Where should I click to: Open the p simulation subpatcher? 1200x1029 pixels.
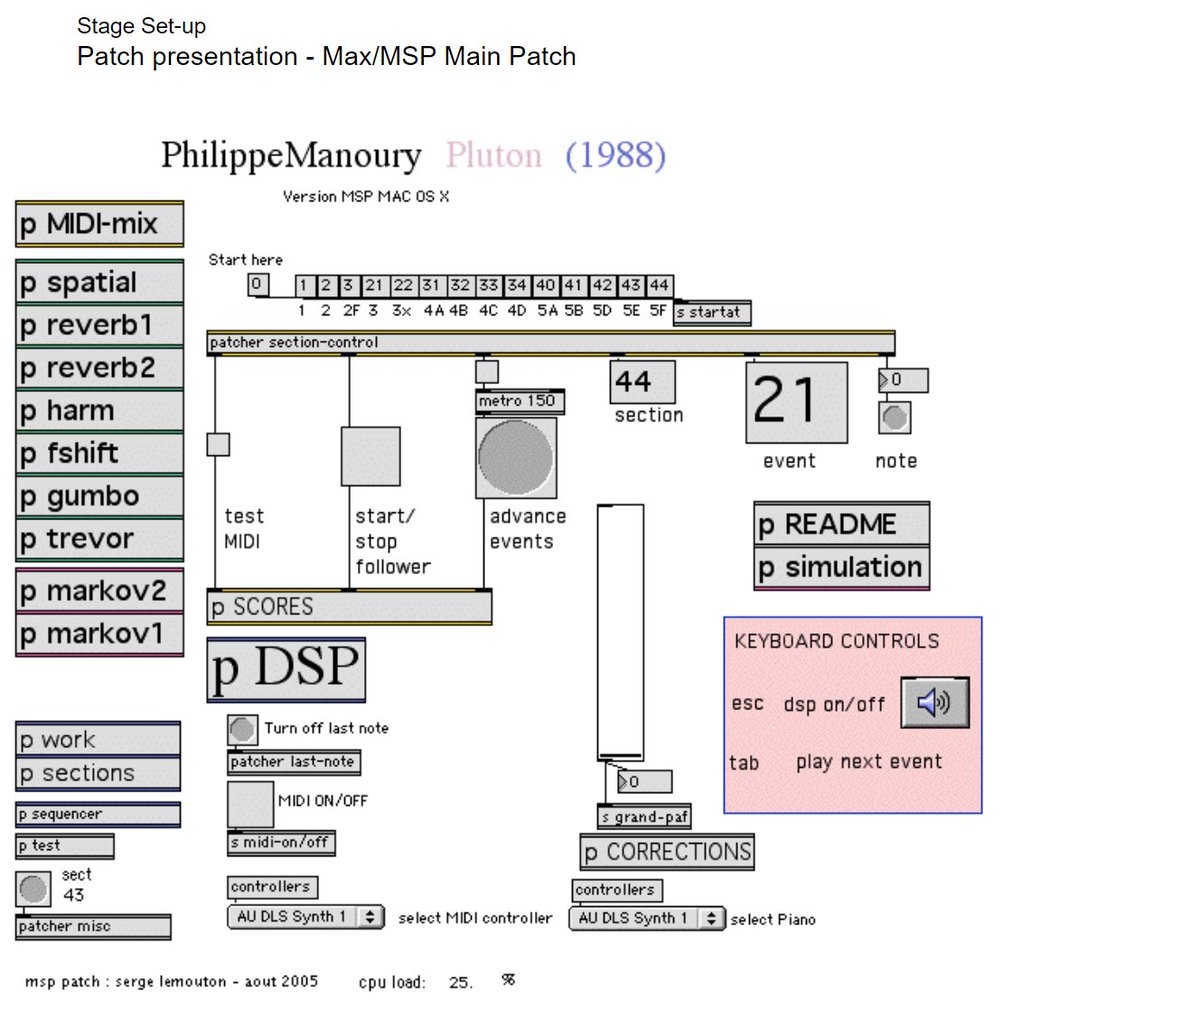tap(840, 566)
